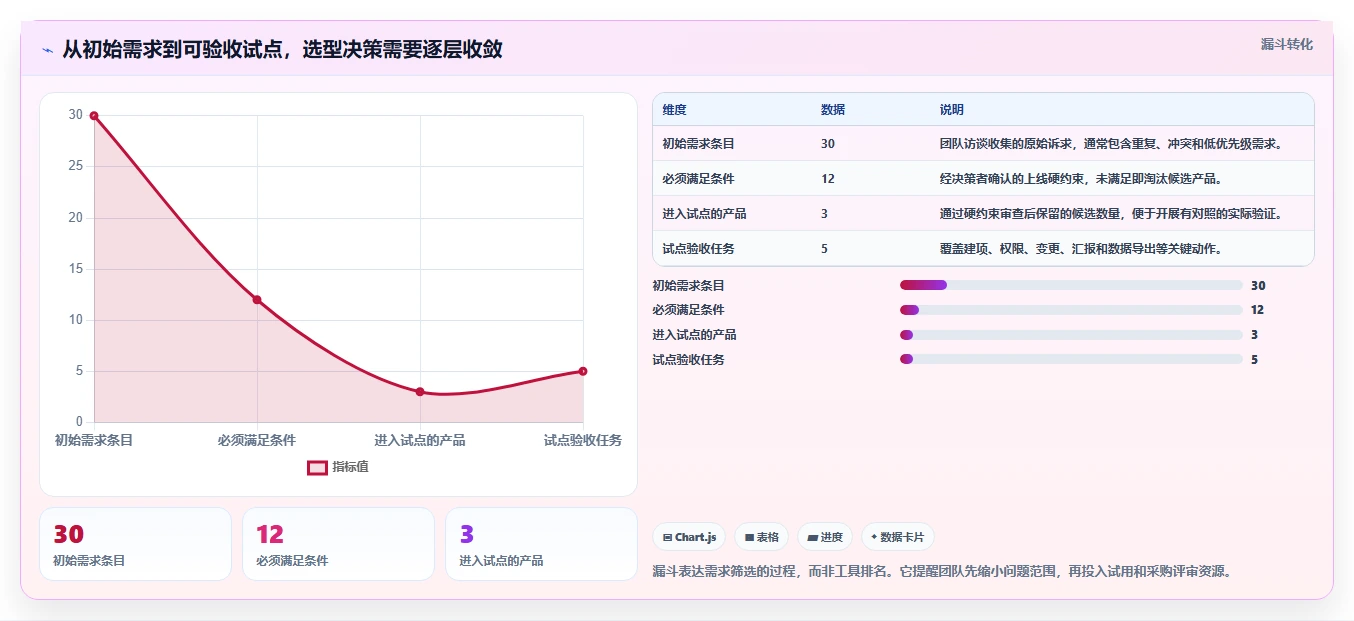Click the card title 从初始需求到可验收试点
Viewport: 1354px width, 621px height.
click(x=282, y=50)
